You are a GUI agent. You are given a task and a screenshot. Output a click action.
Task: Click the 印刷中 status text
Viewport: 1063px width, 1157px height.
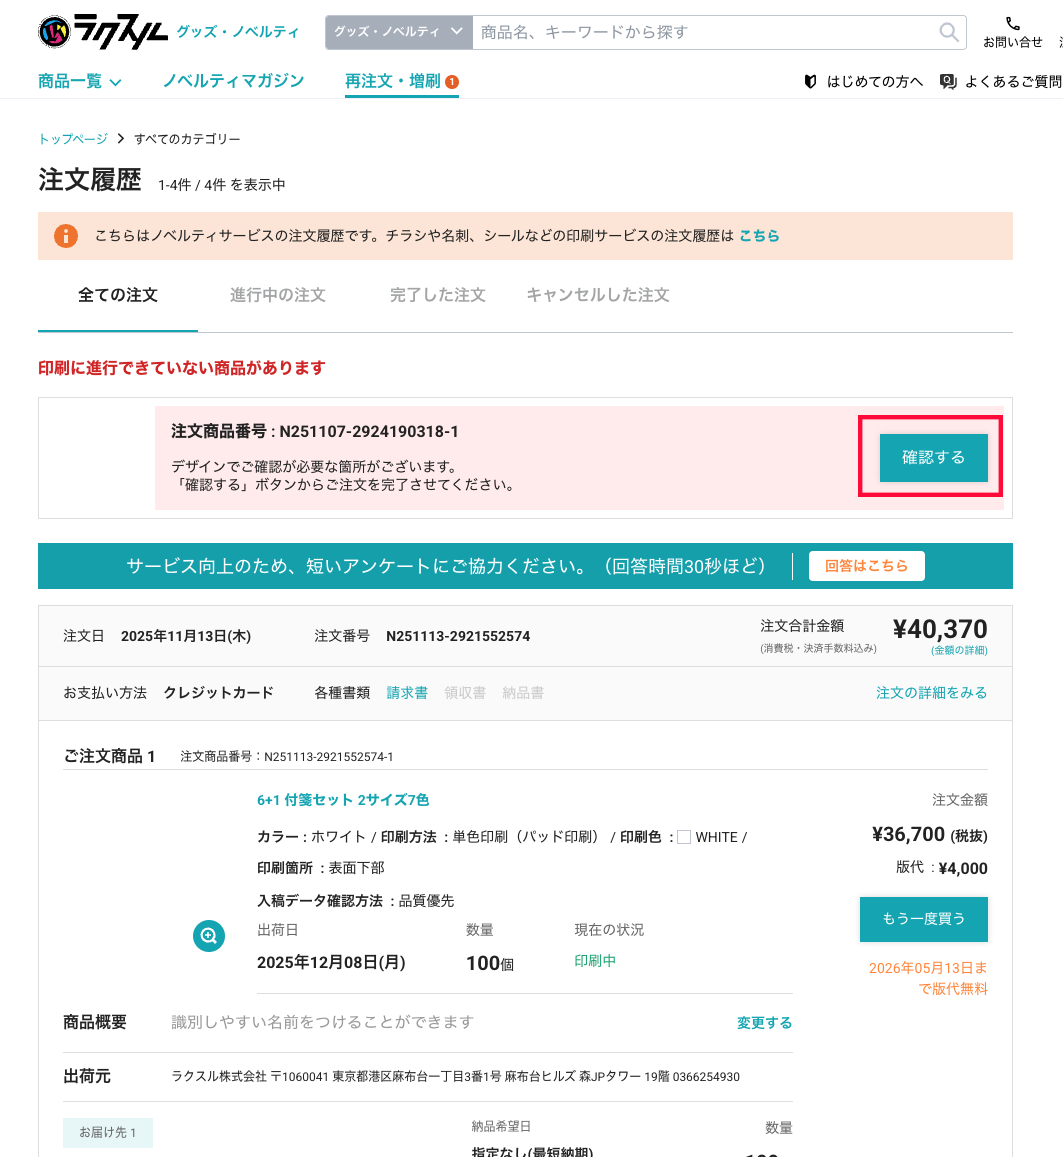595,961
